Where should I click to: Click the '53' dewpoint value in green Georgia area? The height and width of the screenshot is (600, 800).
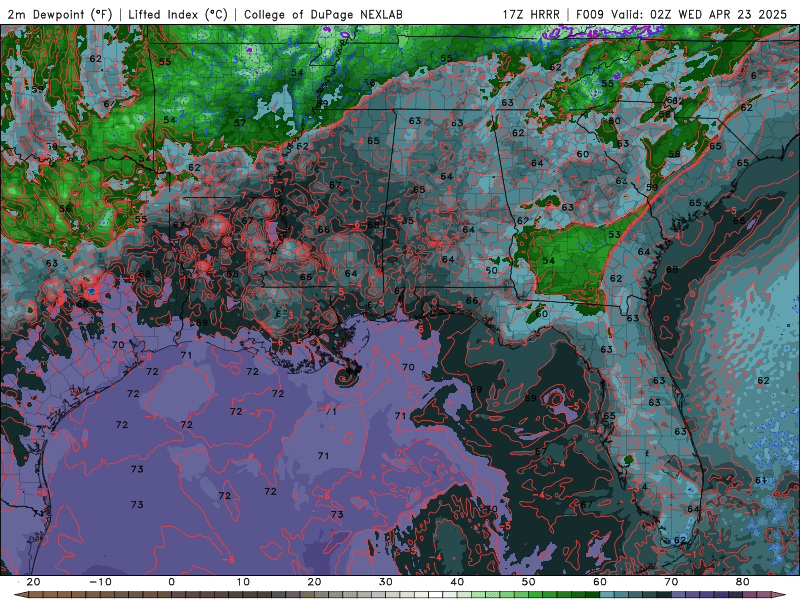(x=614, y=234)
